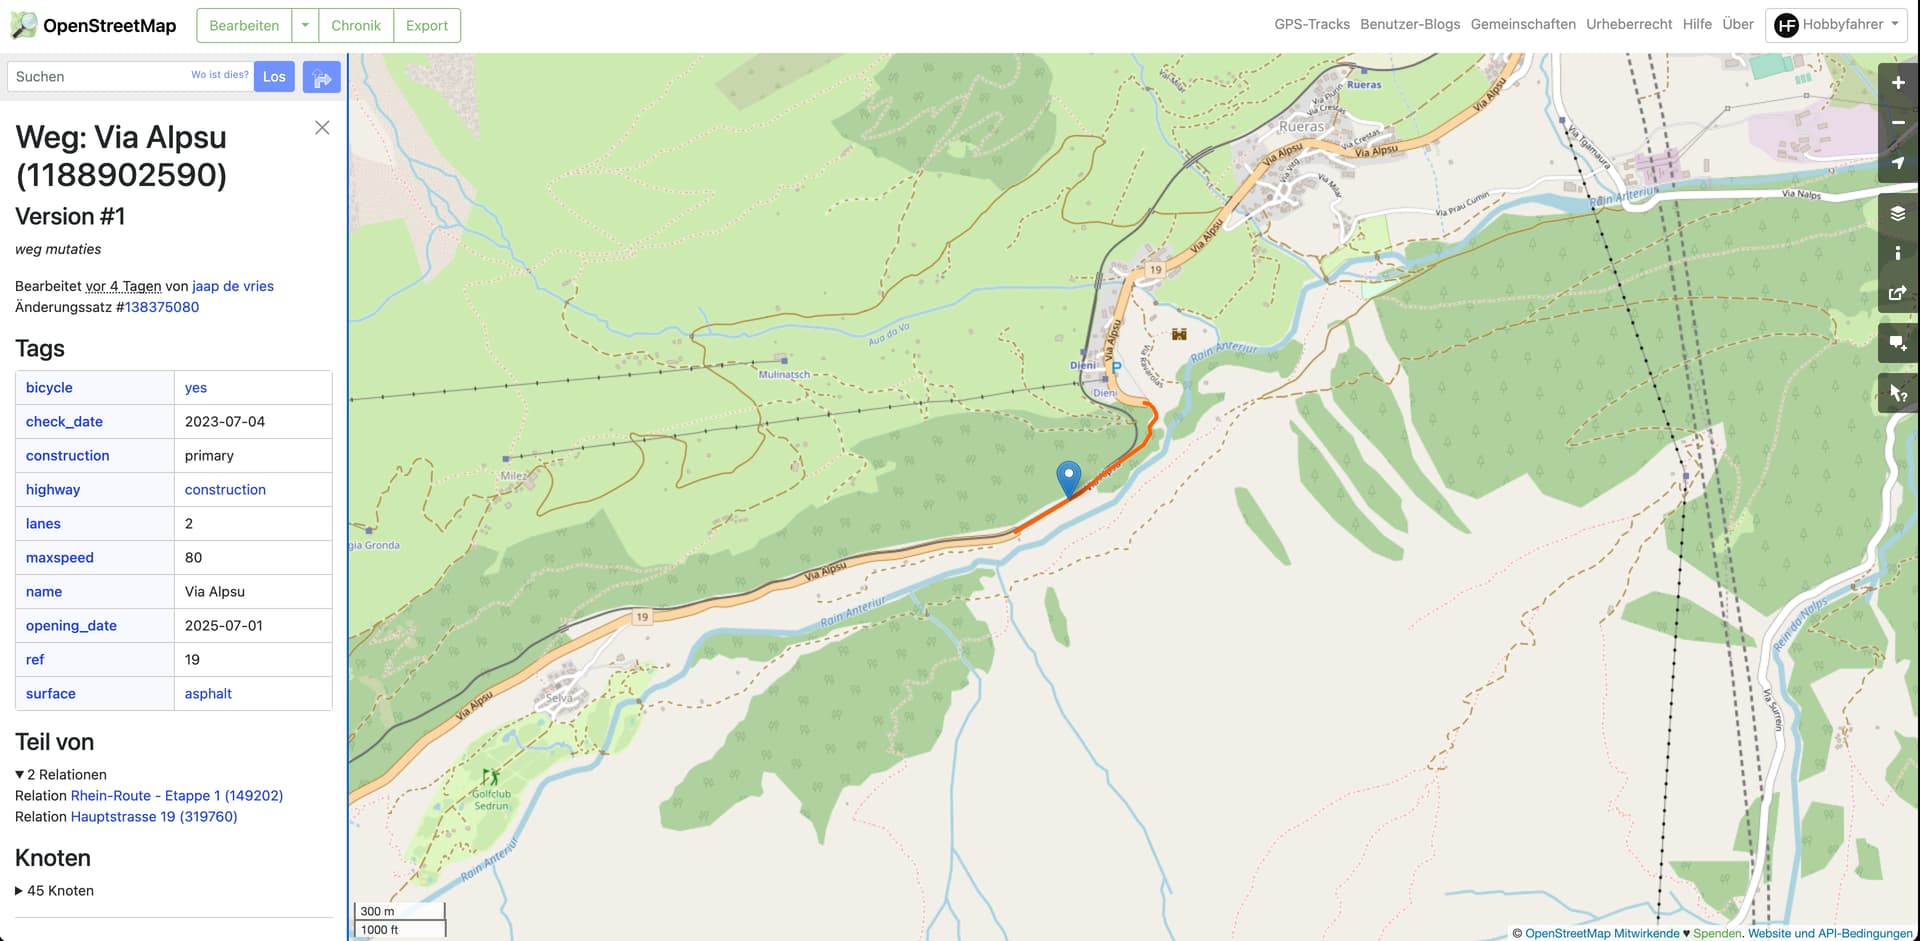Add a map note with the comment icon

[1898, 343]
